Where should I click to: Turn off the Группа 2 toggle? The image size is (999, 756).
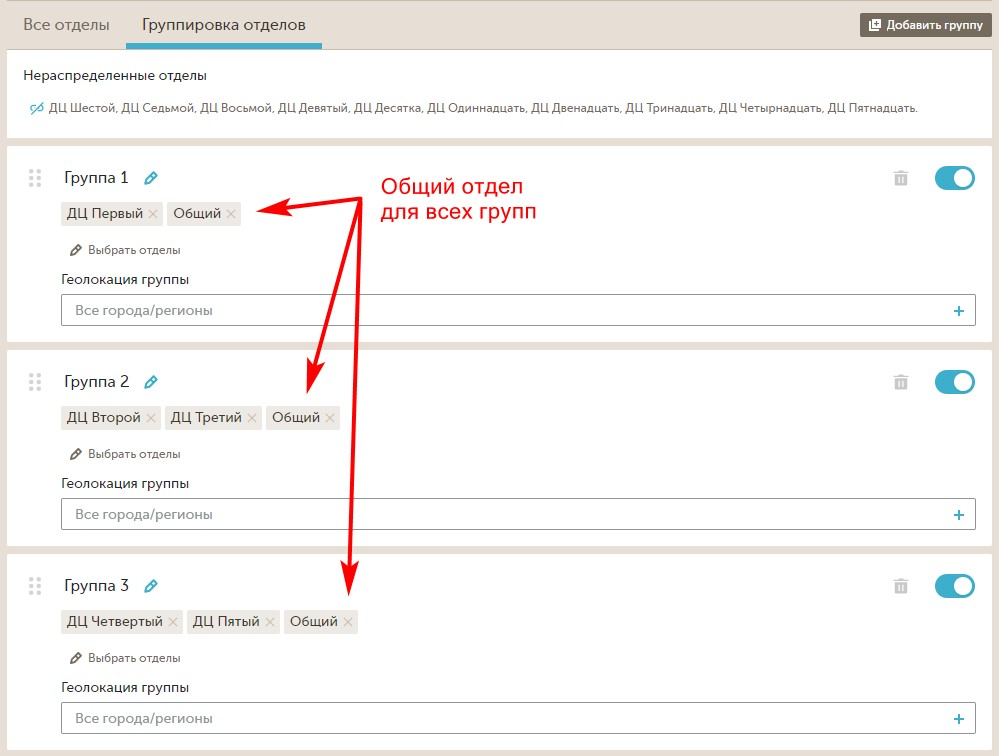click(x=954, y=382)
